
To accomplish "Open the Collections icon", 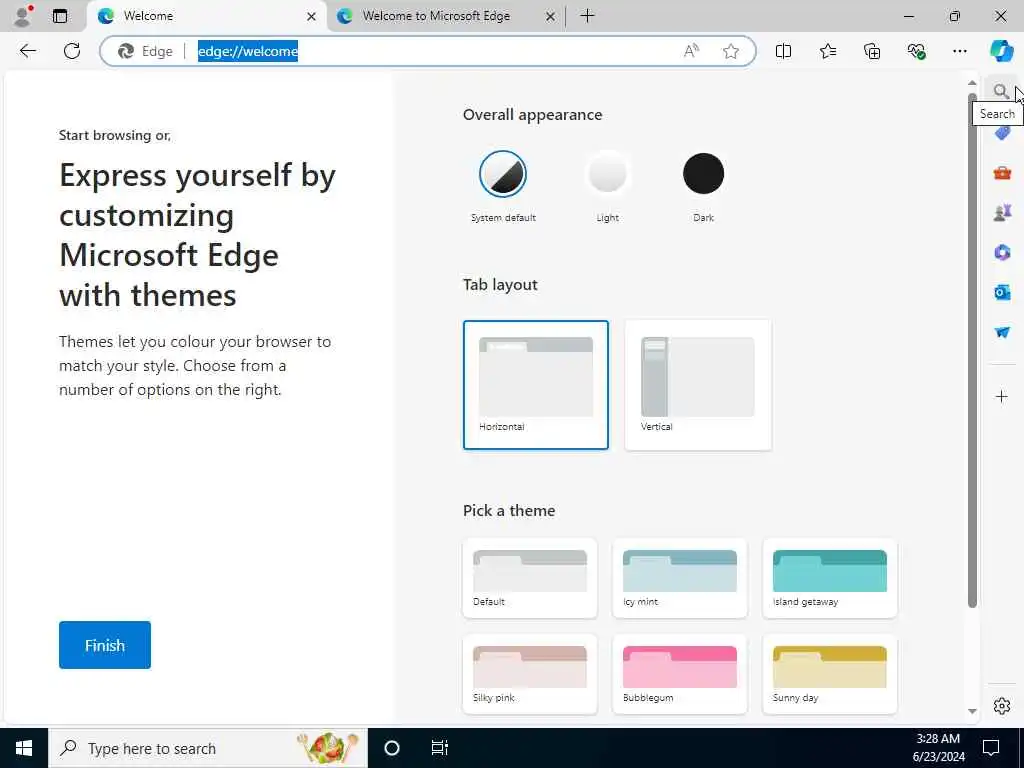I will pos(872,51).
